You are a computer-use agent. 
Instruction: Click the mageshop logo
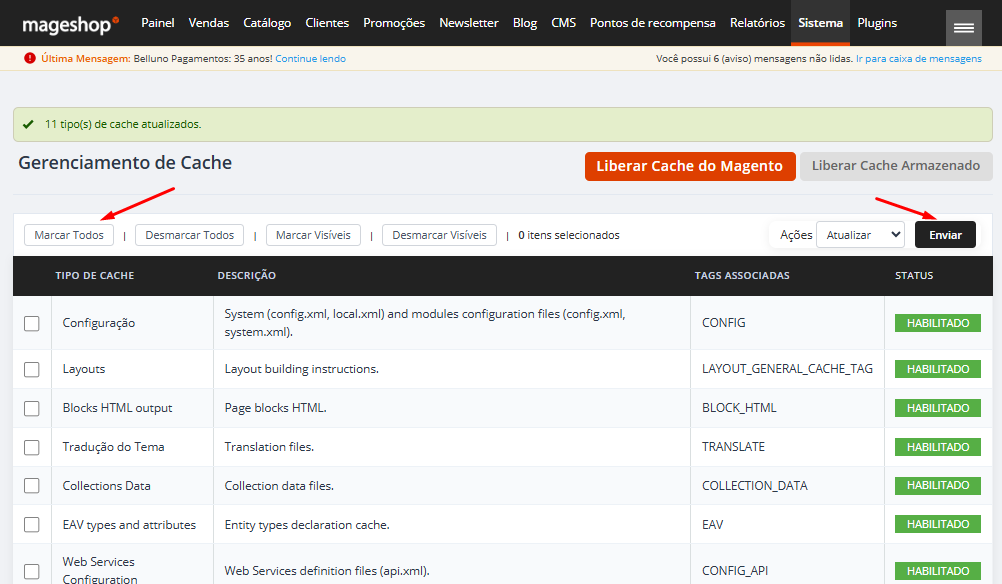point(70,24)
